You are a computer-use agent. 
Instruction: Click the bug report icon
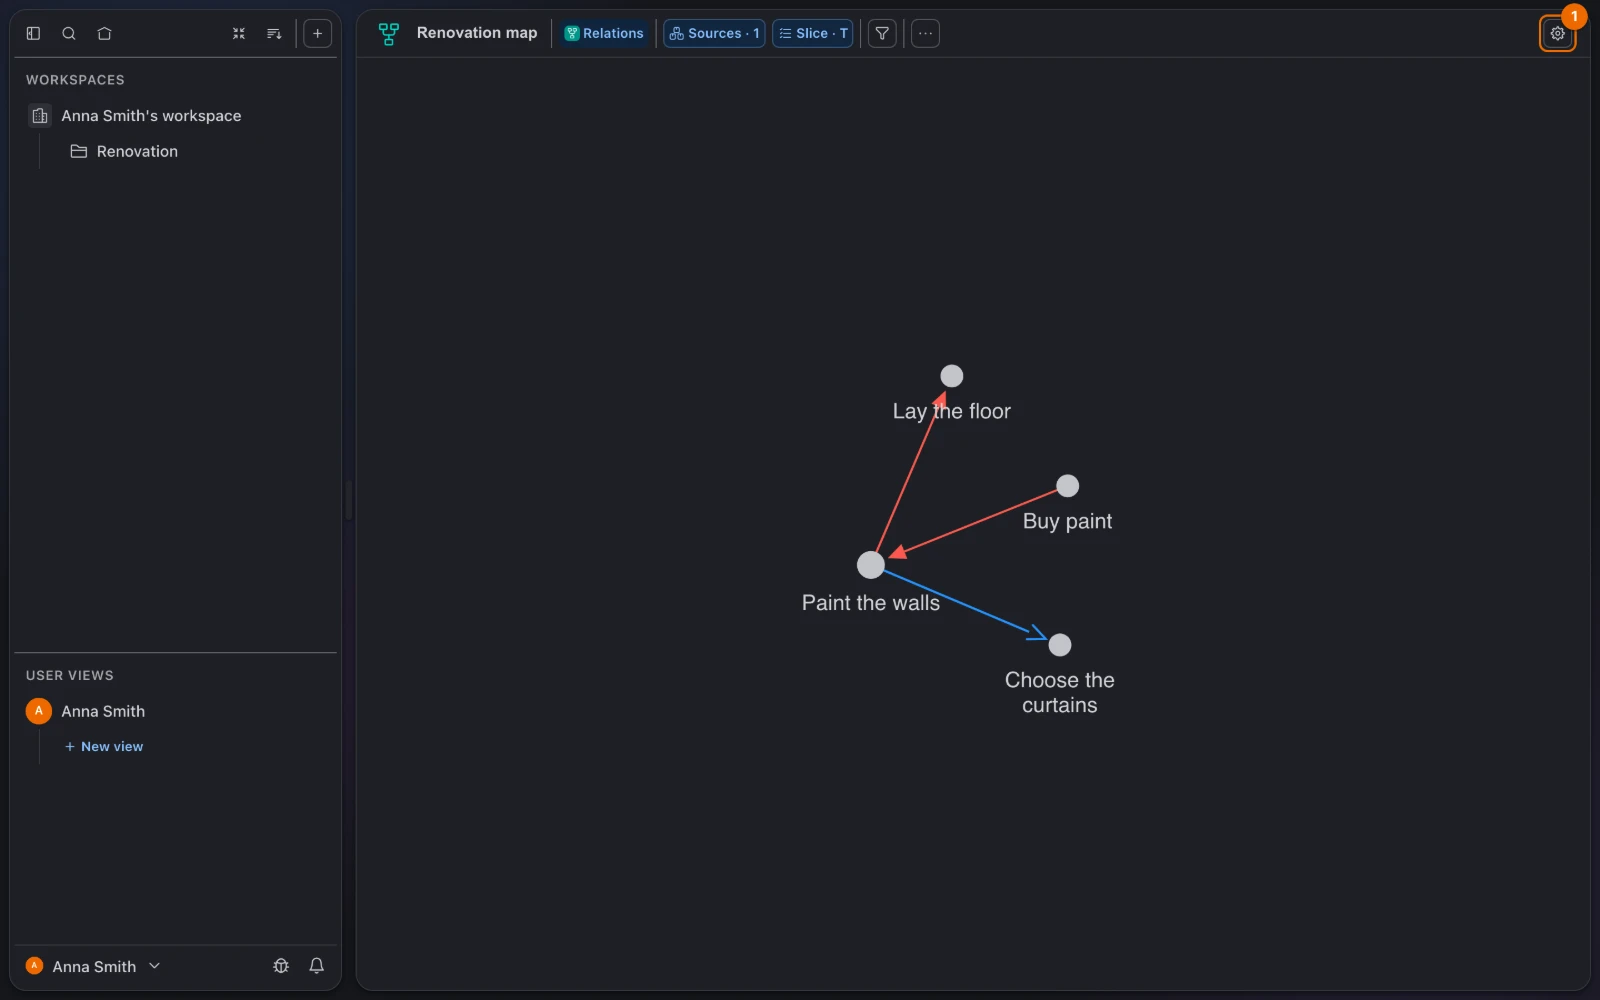click(281, 966)
